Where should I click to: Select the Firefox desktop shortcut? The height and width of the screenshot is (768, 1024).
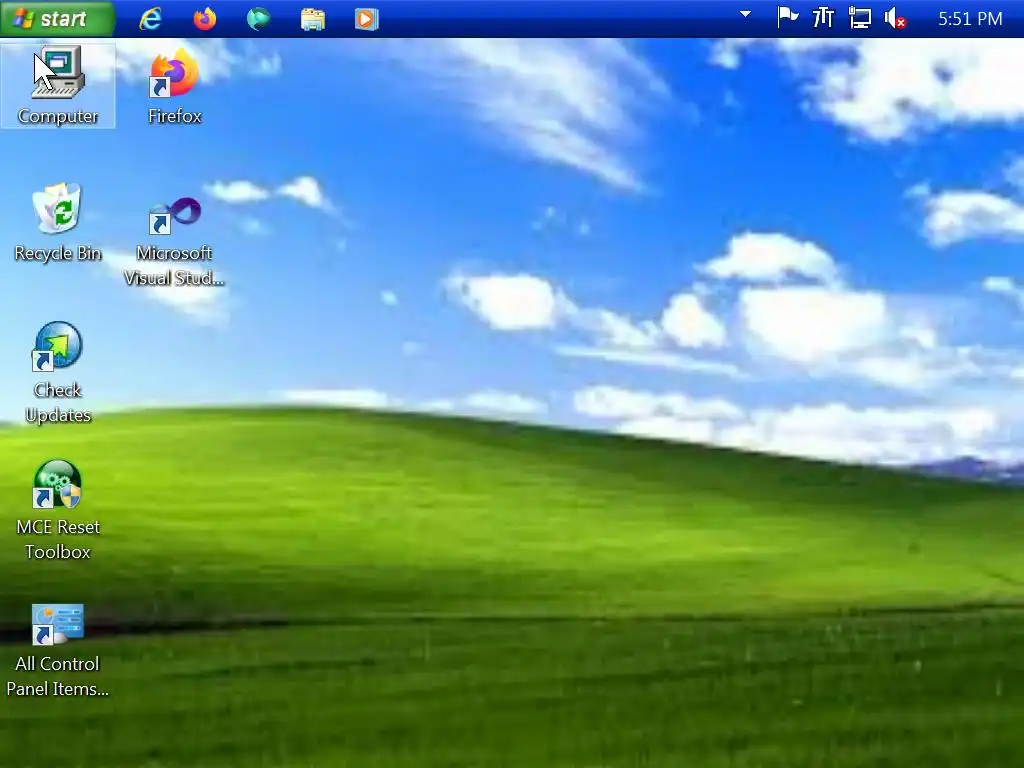click(174, 86)
